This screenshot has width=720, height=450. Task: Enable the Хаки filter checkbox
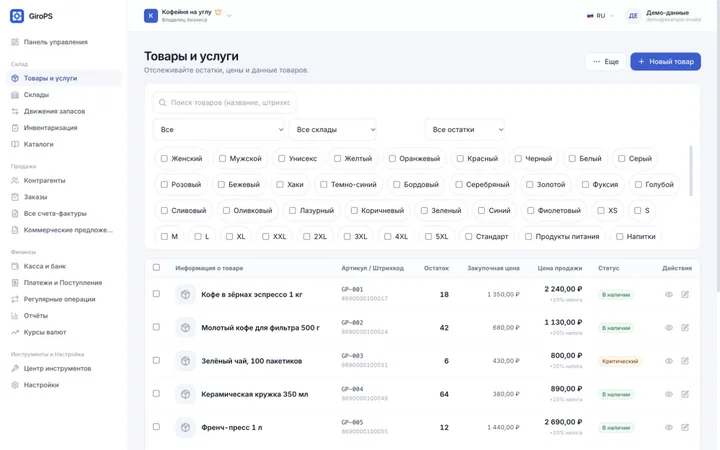[x=280, y=185]
